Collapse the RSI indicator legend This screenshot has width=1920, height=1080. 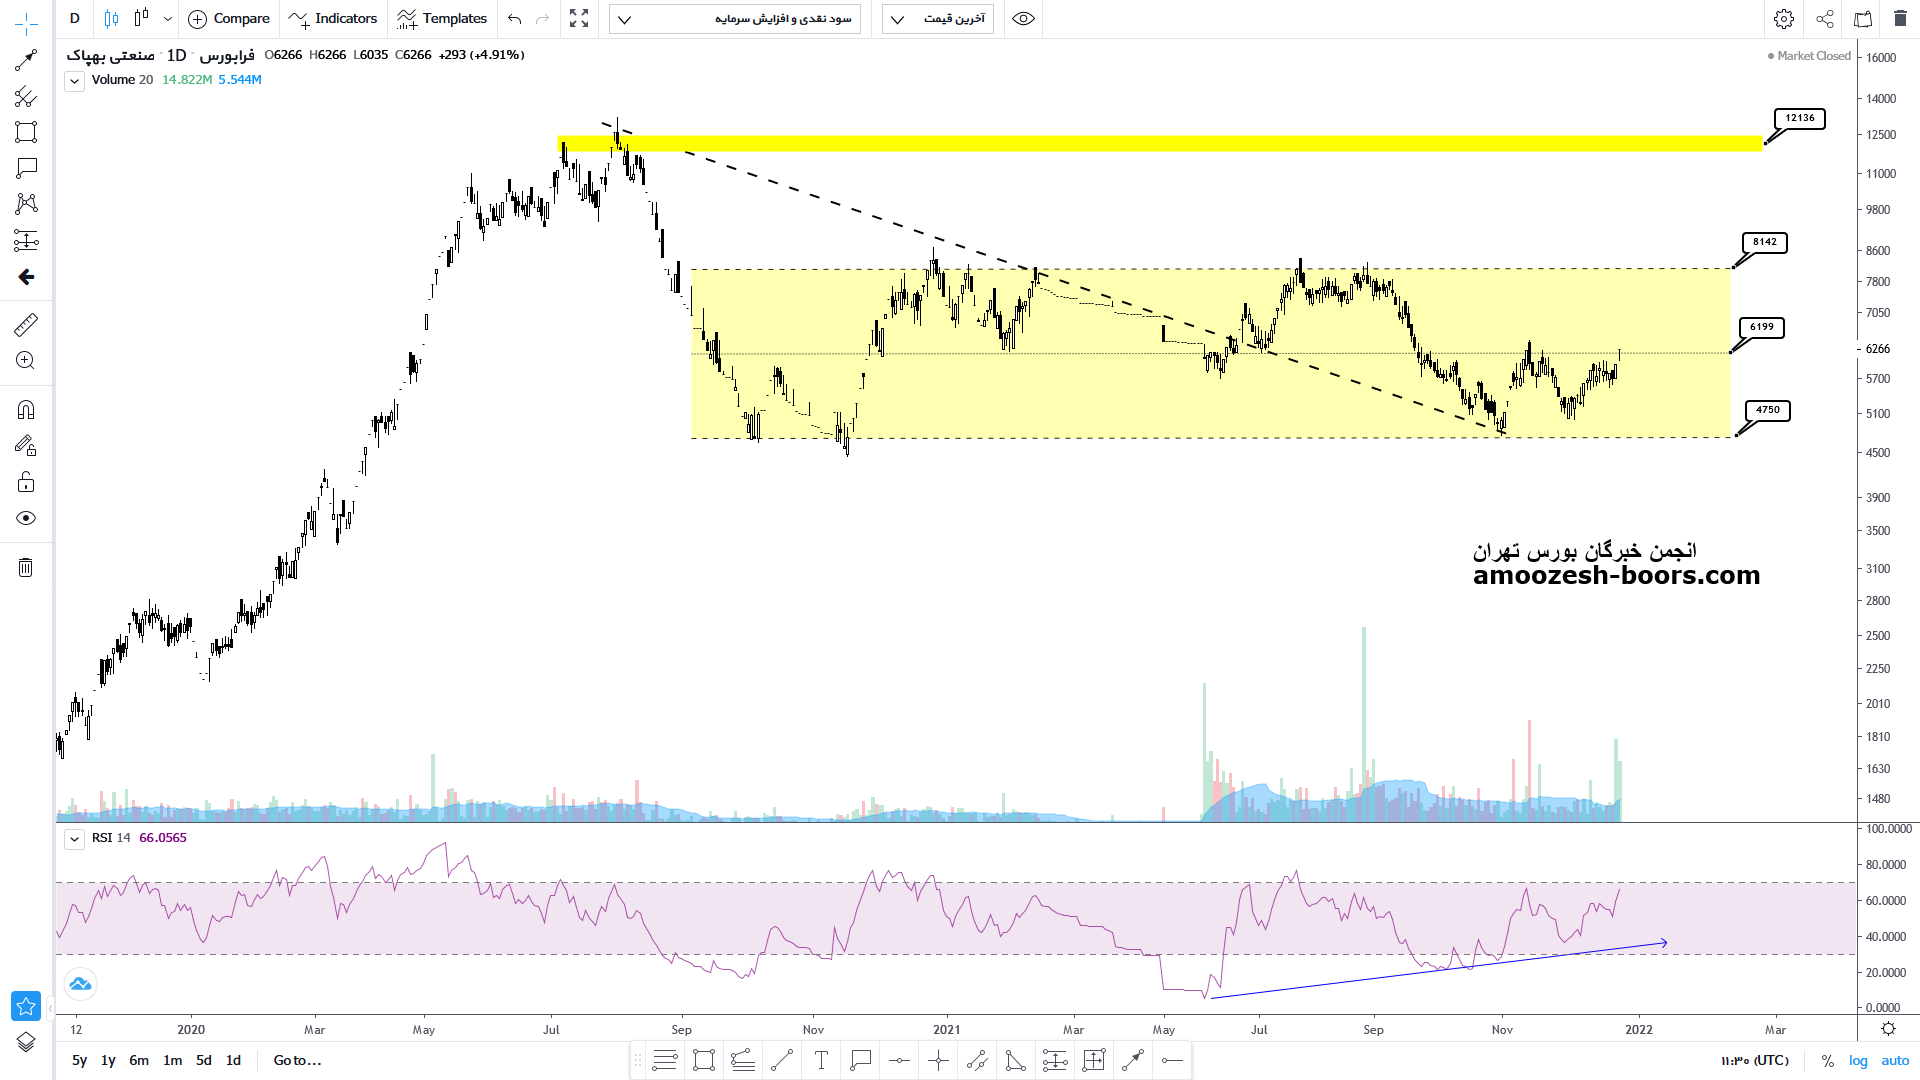tap(74, 839)
